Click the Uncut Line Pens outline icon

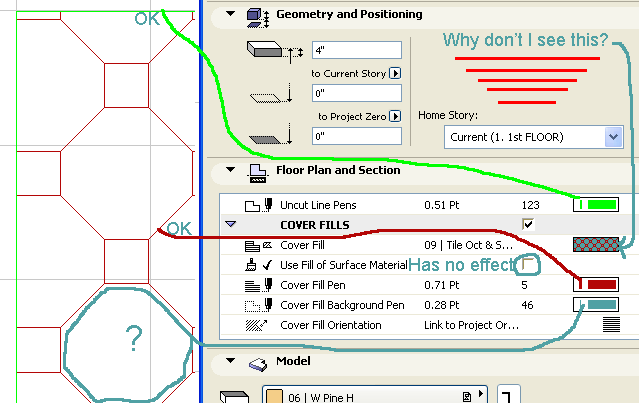(252, 206)
